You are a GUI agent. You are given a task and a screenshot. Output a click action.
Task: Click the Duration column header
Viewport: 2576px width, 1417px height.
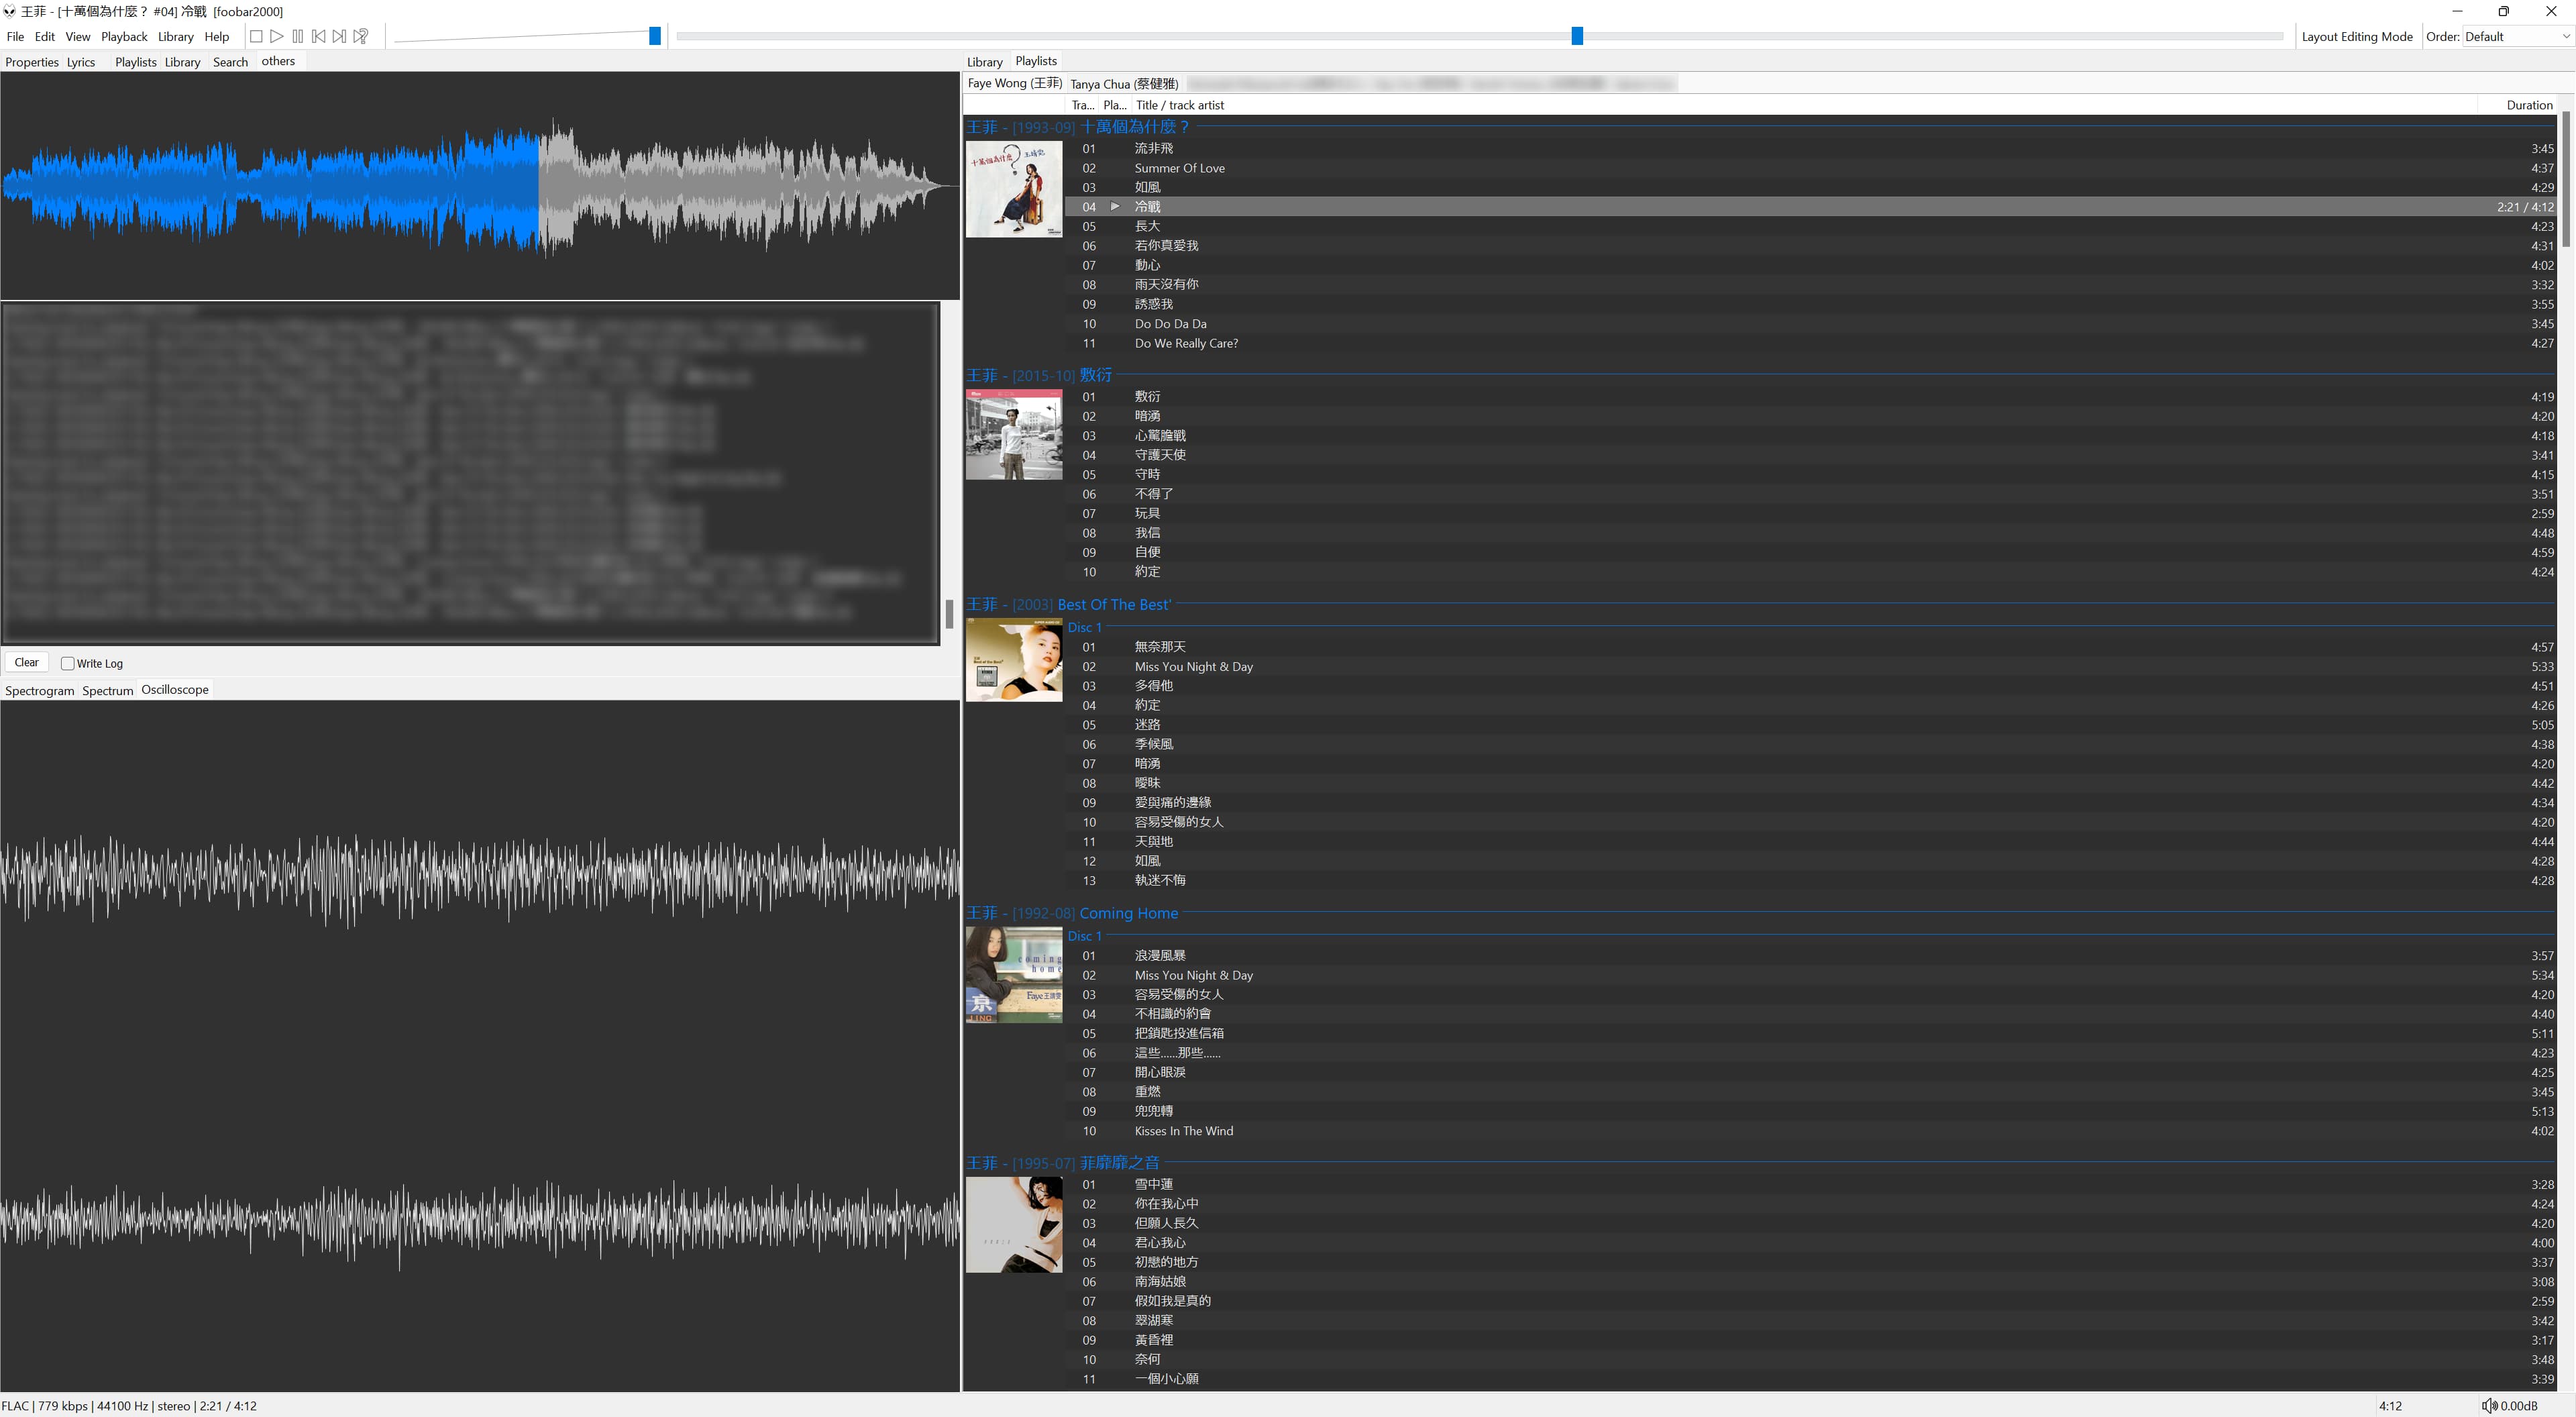point(2529,105)
